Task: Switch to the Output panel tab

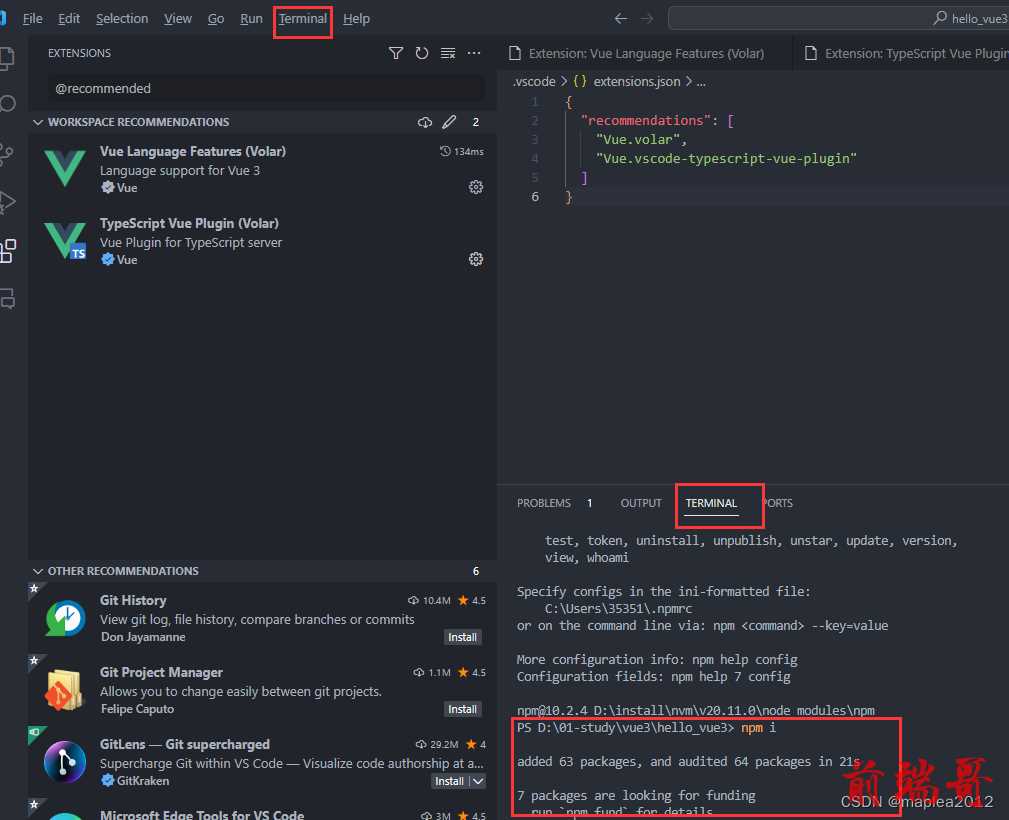Action: [x=641, y=503]
